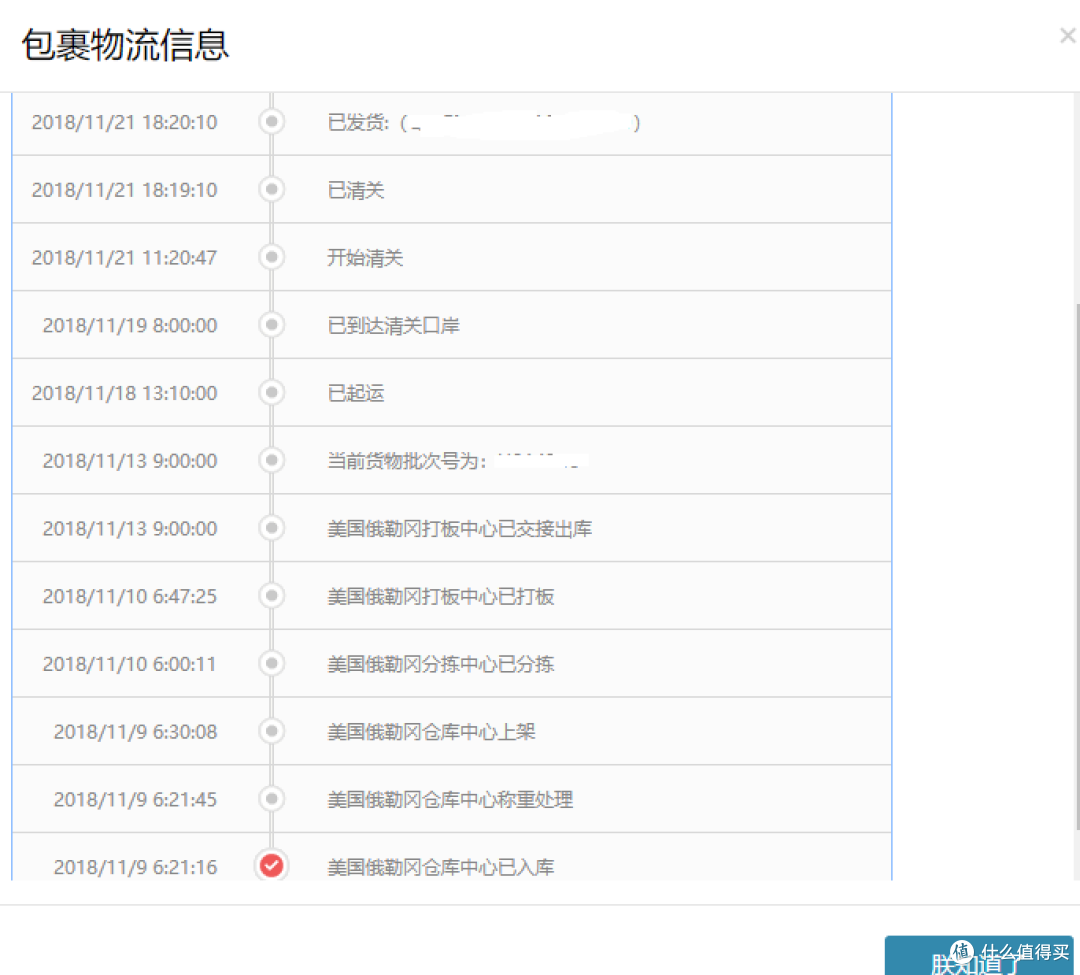
Task: Click the status text 美国俄勒冈打板中心已打板
Action: pos(441,596)
